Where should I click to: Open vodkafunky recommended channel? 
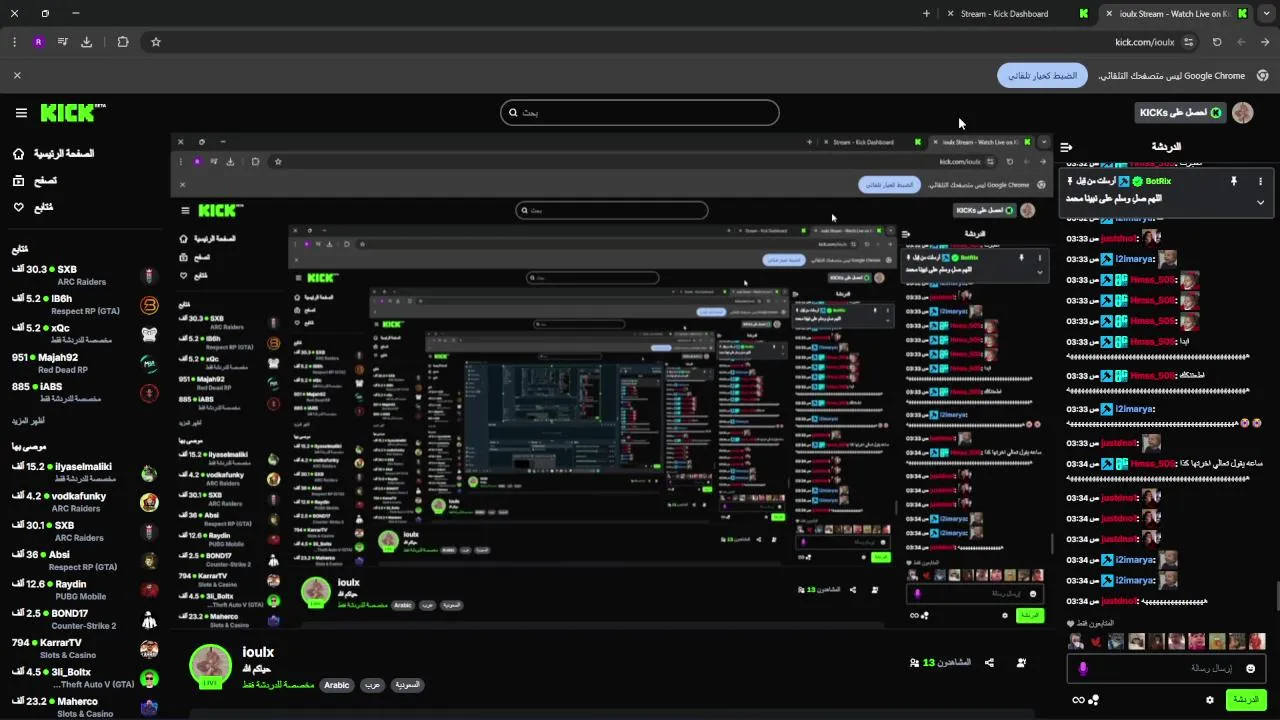(x=85, y=502)
